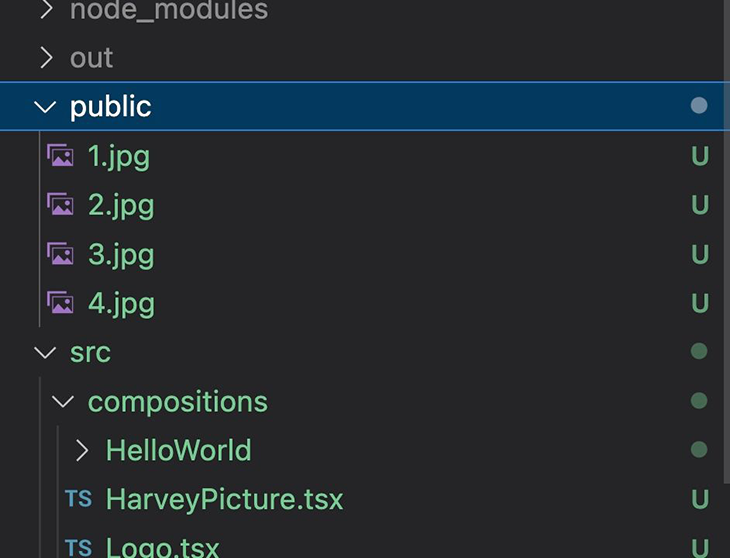This screenshot has height=558, width=730.
Task: Expand the node_modules folder chevron
Action: (x=45, y=11)
